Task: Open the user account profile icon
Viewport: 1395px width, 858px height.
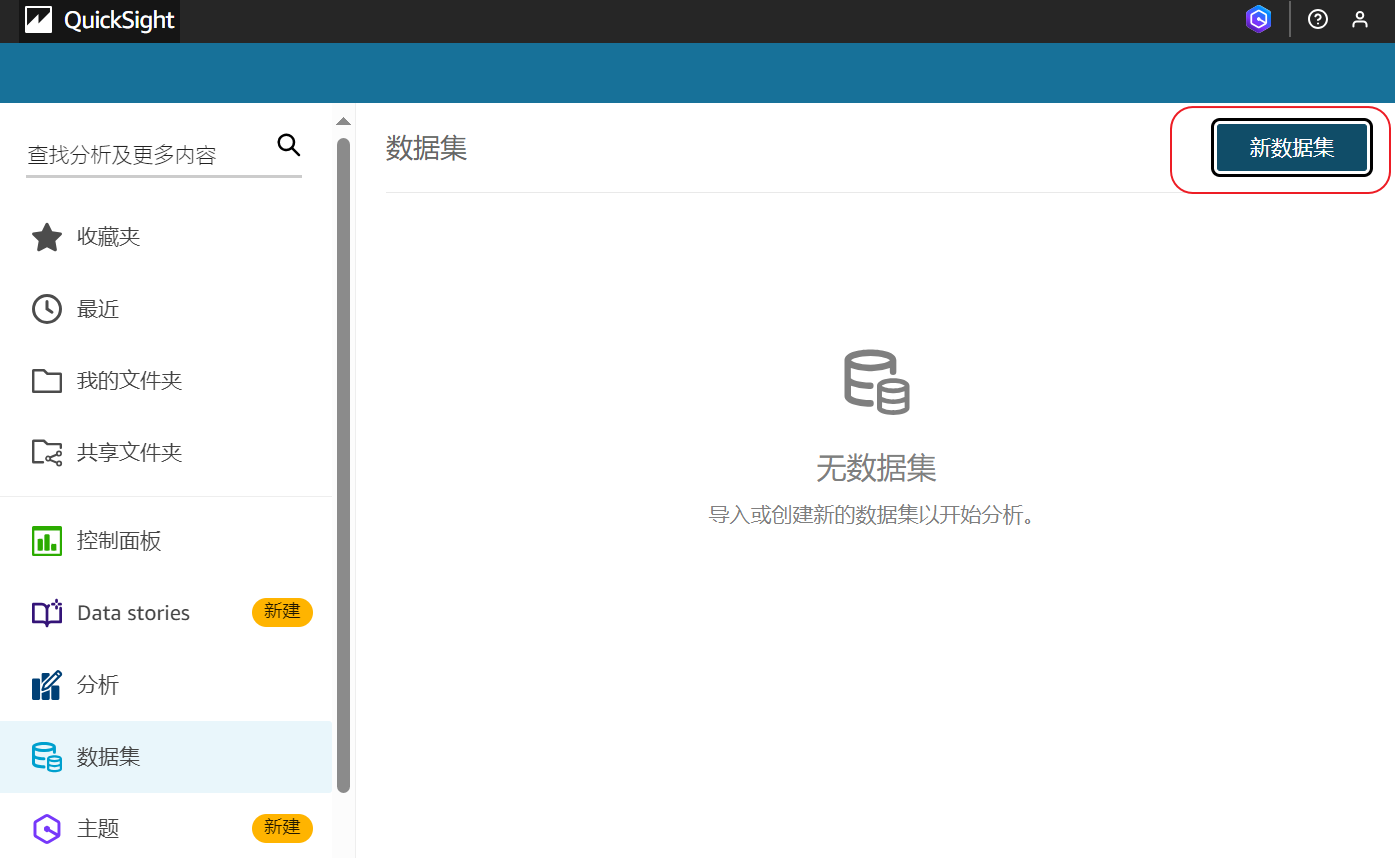Action: pos(1360,19)
